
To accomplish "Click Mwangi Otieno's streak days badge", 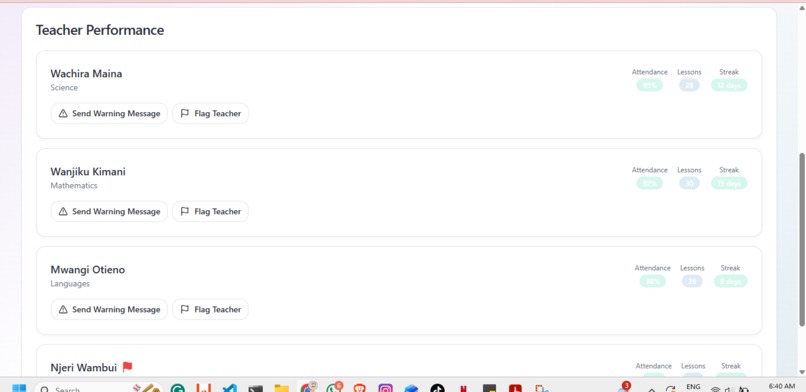I will pos(730,281).
